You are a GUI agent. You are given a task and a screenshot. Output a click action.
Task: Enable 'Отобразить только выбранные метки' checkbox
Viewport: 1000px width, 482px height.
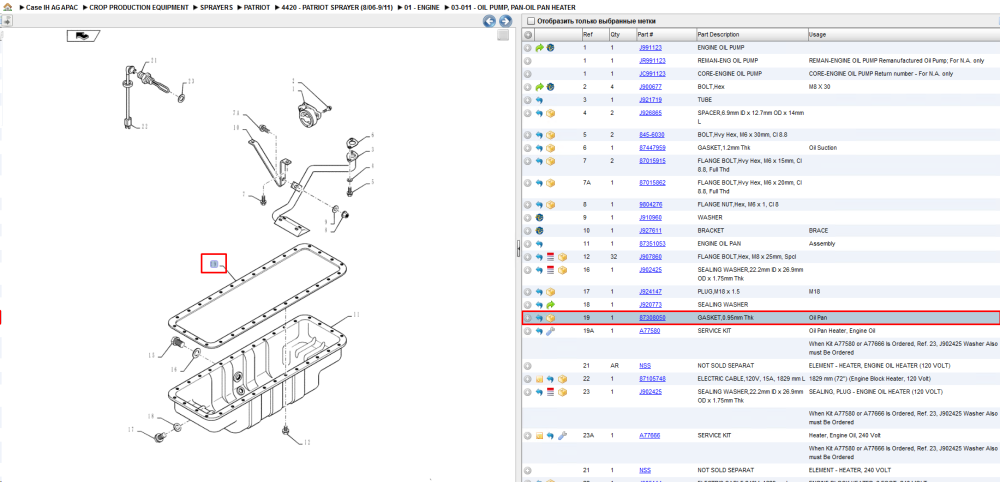click(529, 21)
